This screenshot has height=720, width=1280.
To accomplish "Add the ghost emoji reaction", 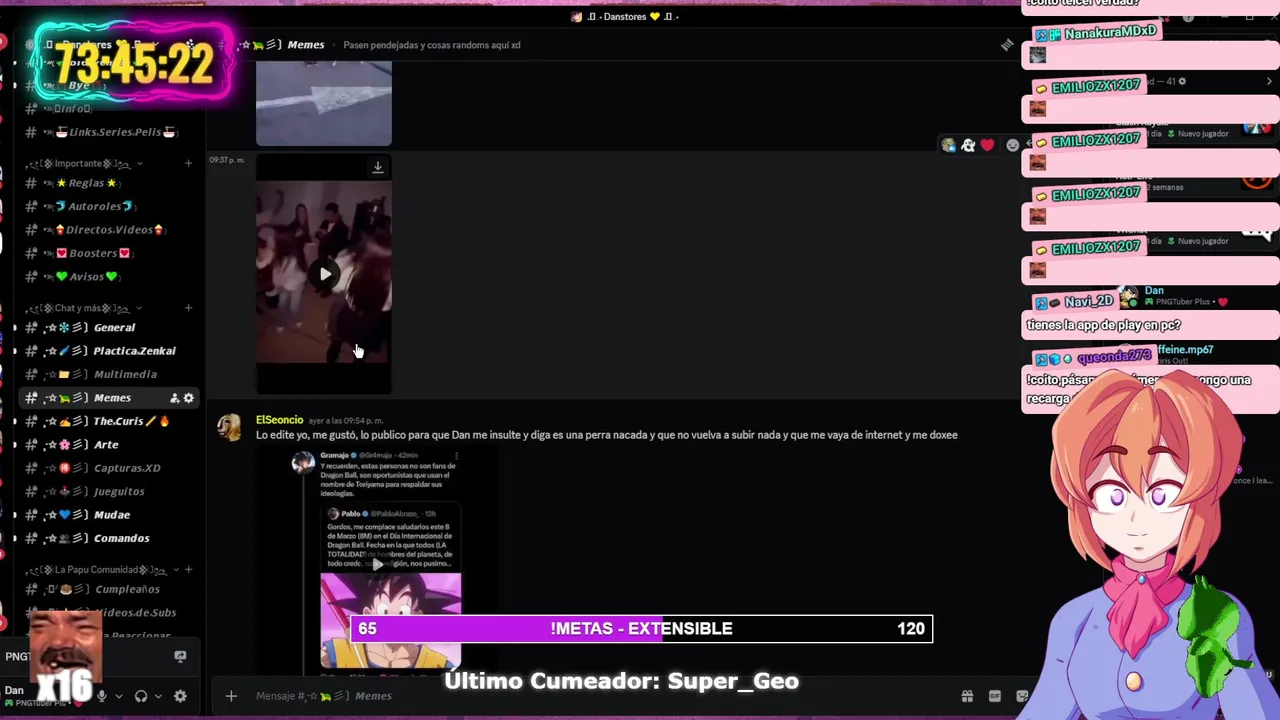I will (968, 146).
